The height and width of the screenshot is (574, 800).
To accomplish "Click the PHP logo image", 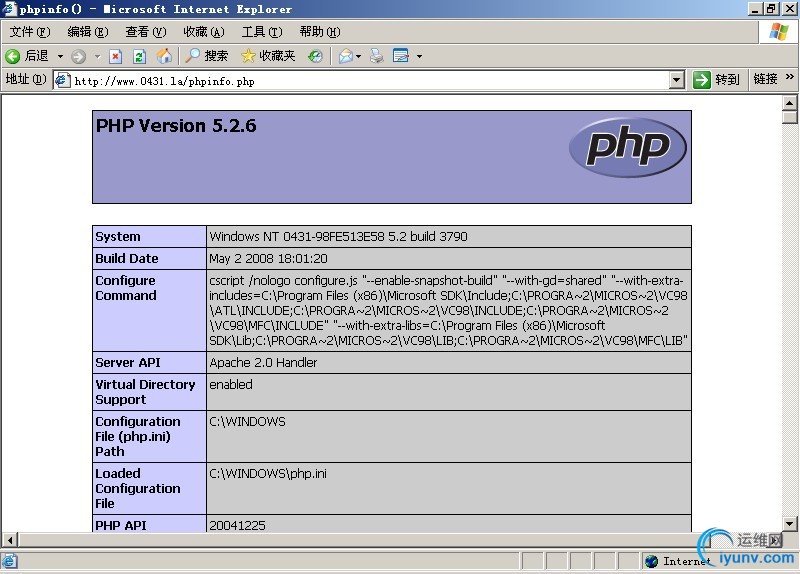I will pos(628,147).
